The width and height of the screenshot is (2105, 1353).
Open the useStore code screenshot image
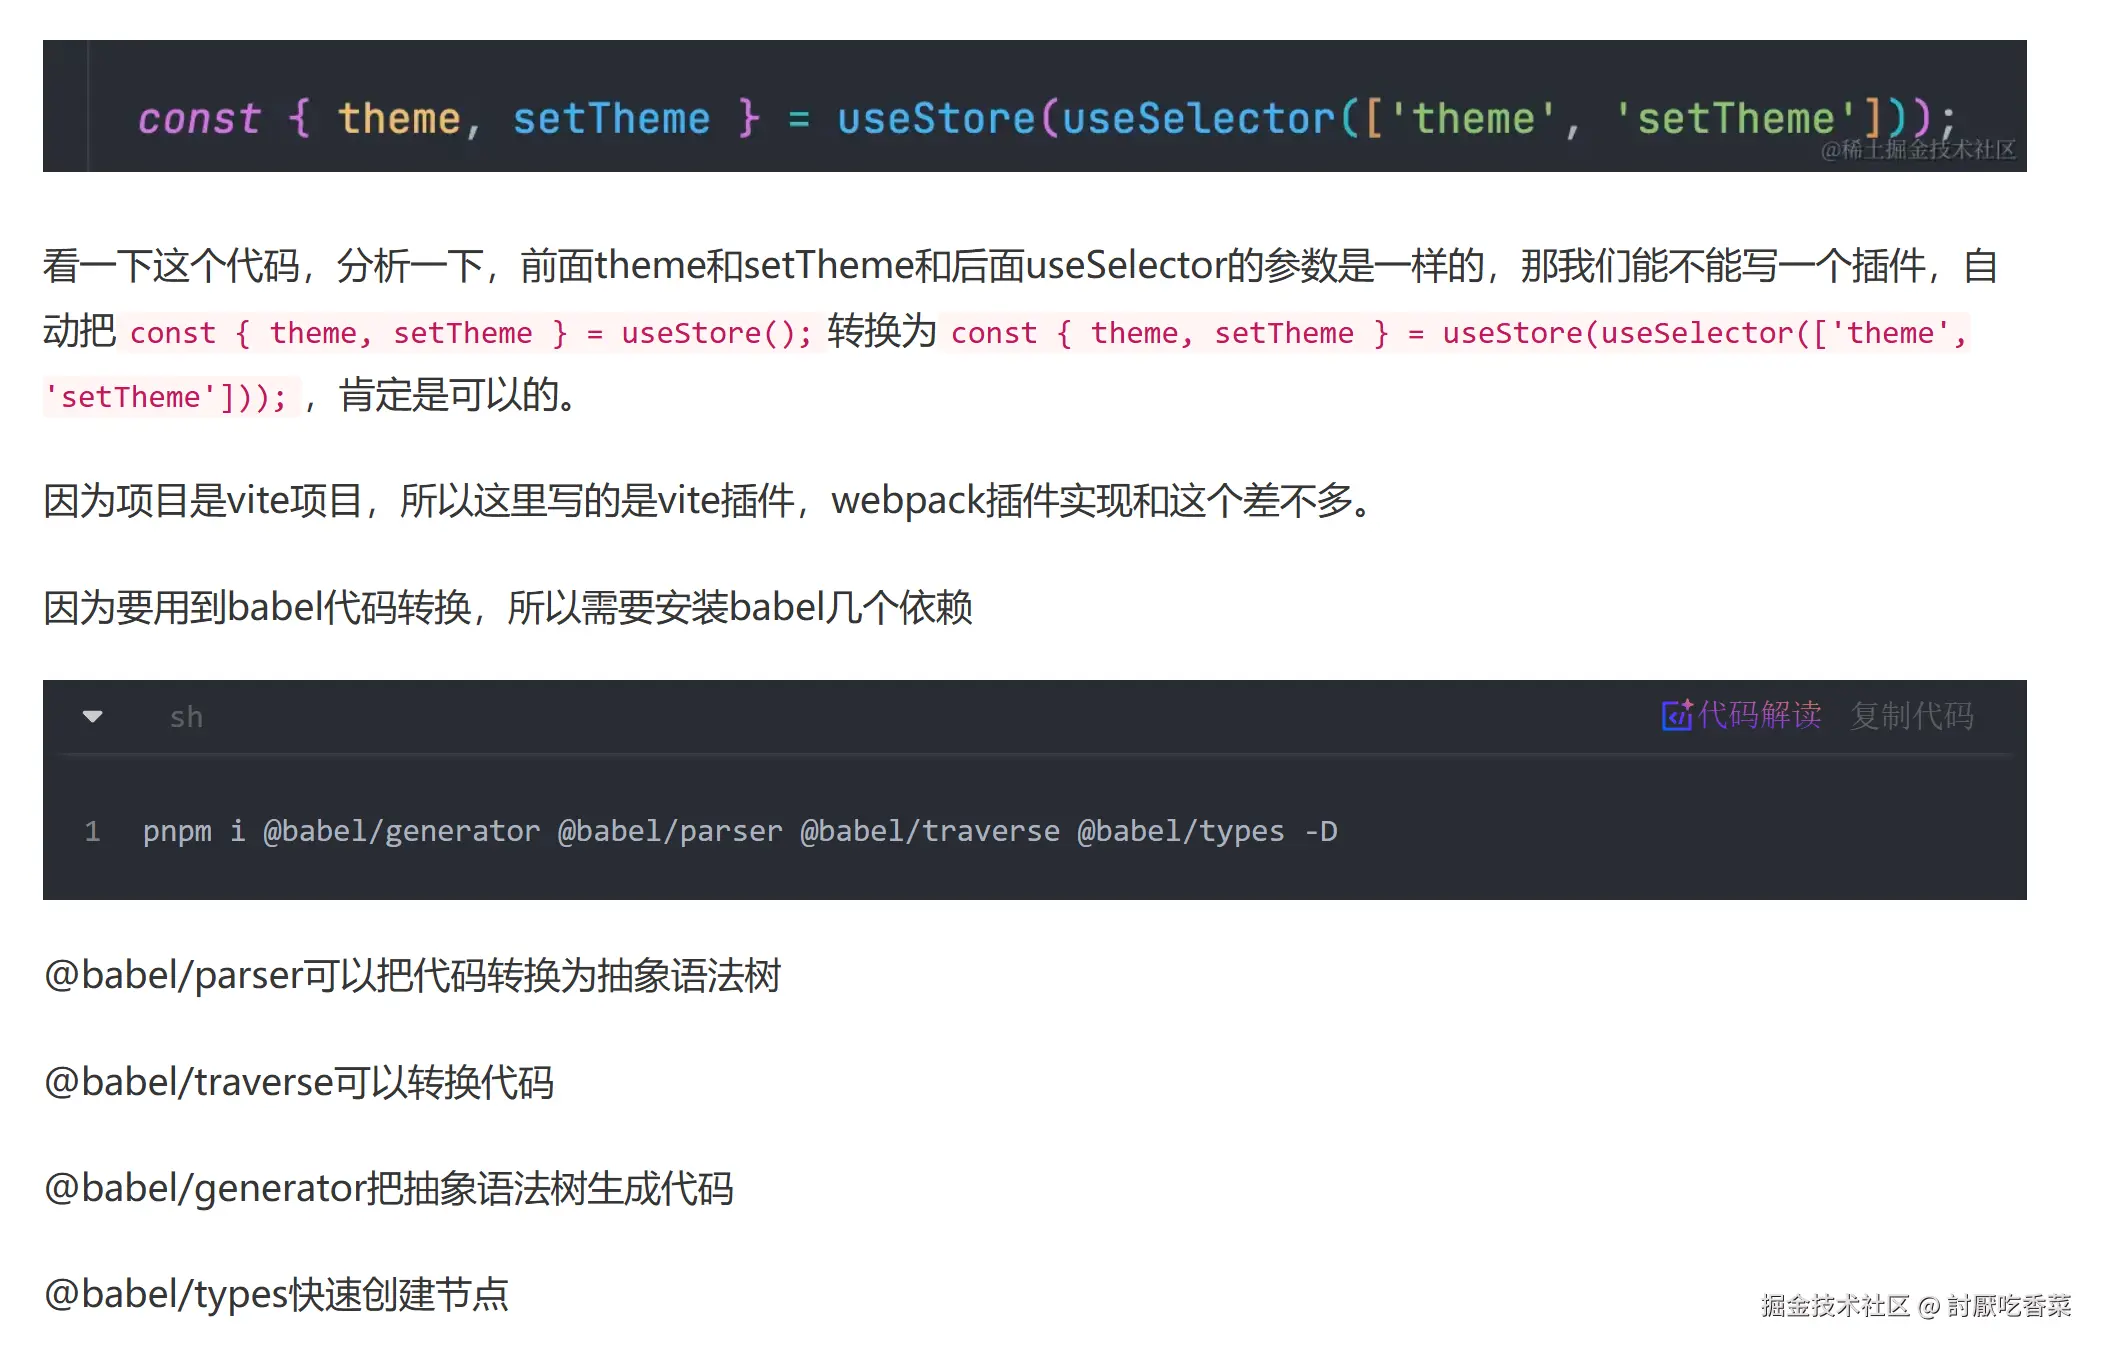(1034, 106)
